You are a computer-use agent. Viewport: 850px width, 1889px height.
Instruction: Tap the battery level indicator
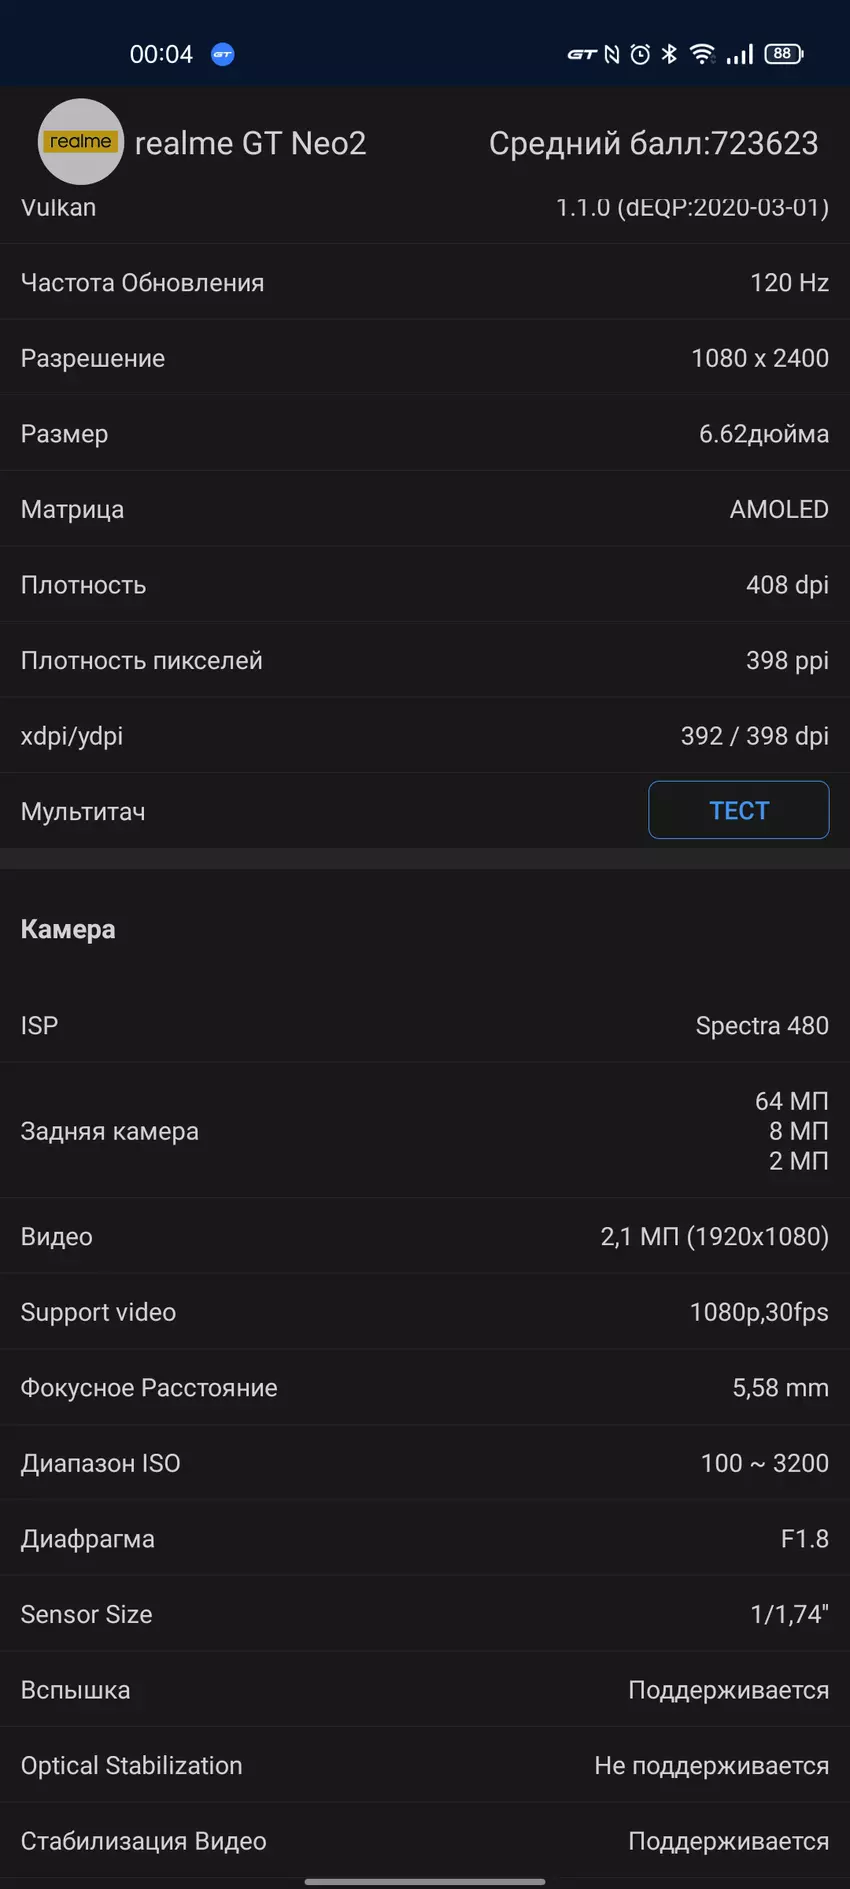point(783,54)
